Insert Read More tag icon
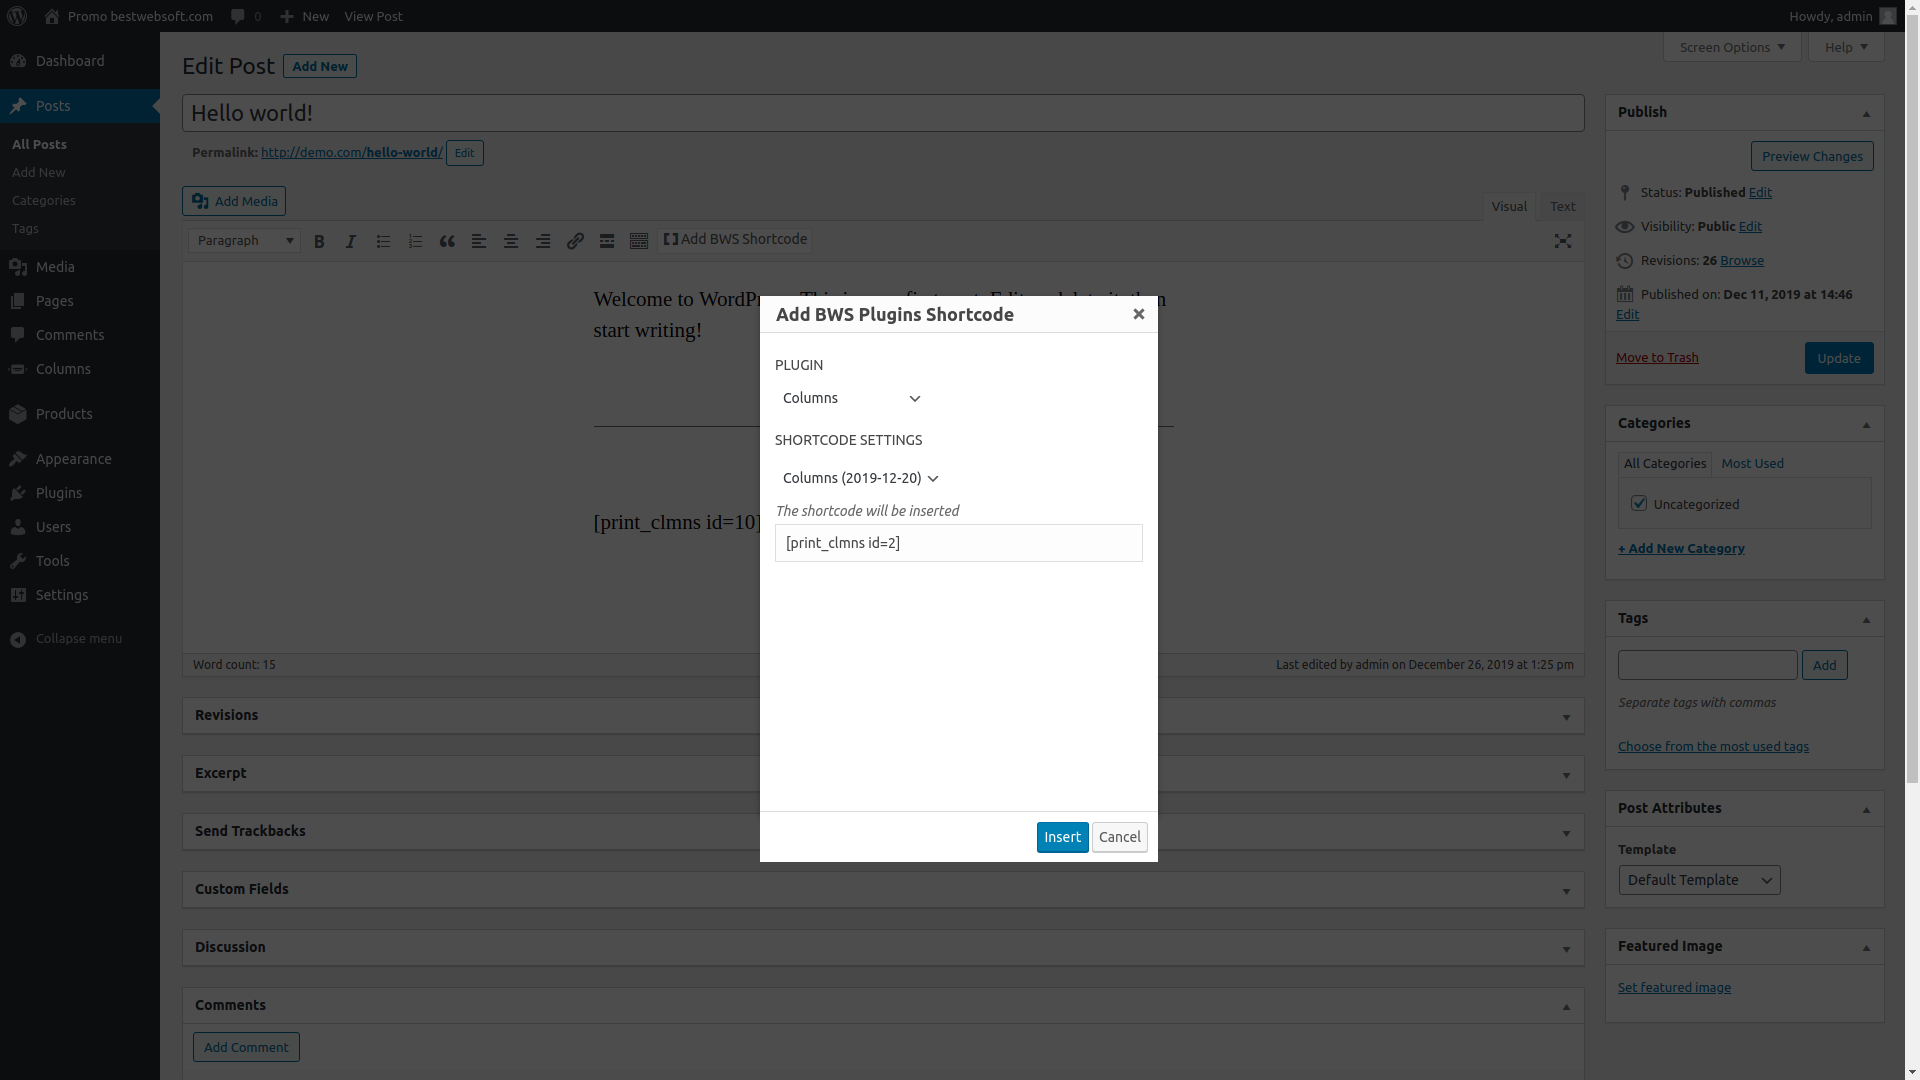Viewport: 1920px width, 1080px height. pyautogui.click(x=607, y=241)
